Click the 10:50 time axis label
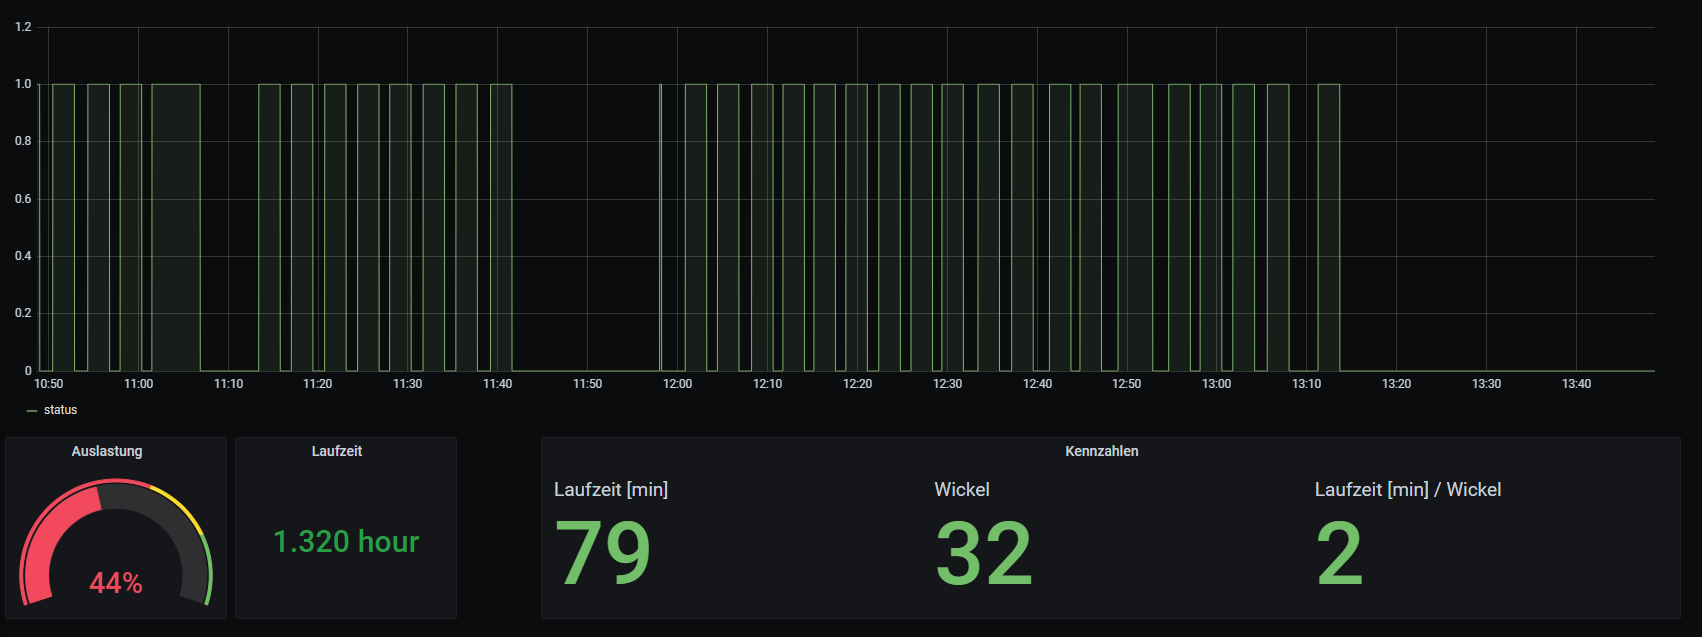This screenshot has width=1702, height=637. click(48, 384)
